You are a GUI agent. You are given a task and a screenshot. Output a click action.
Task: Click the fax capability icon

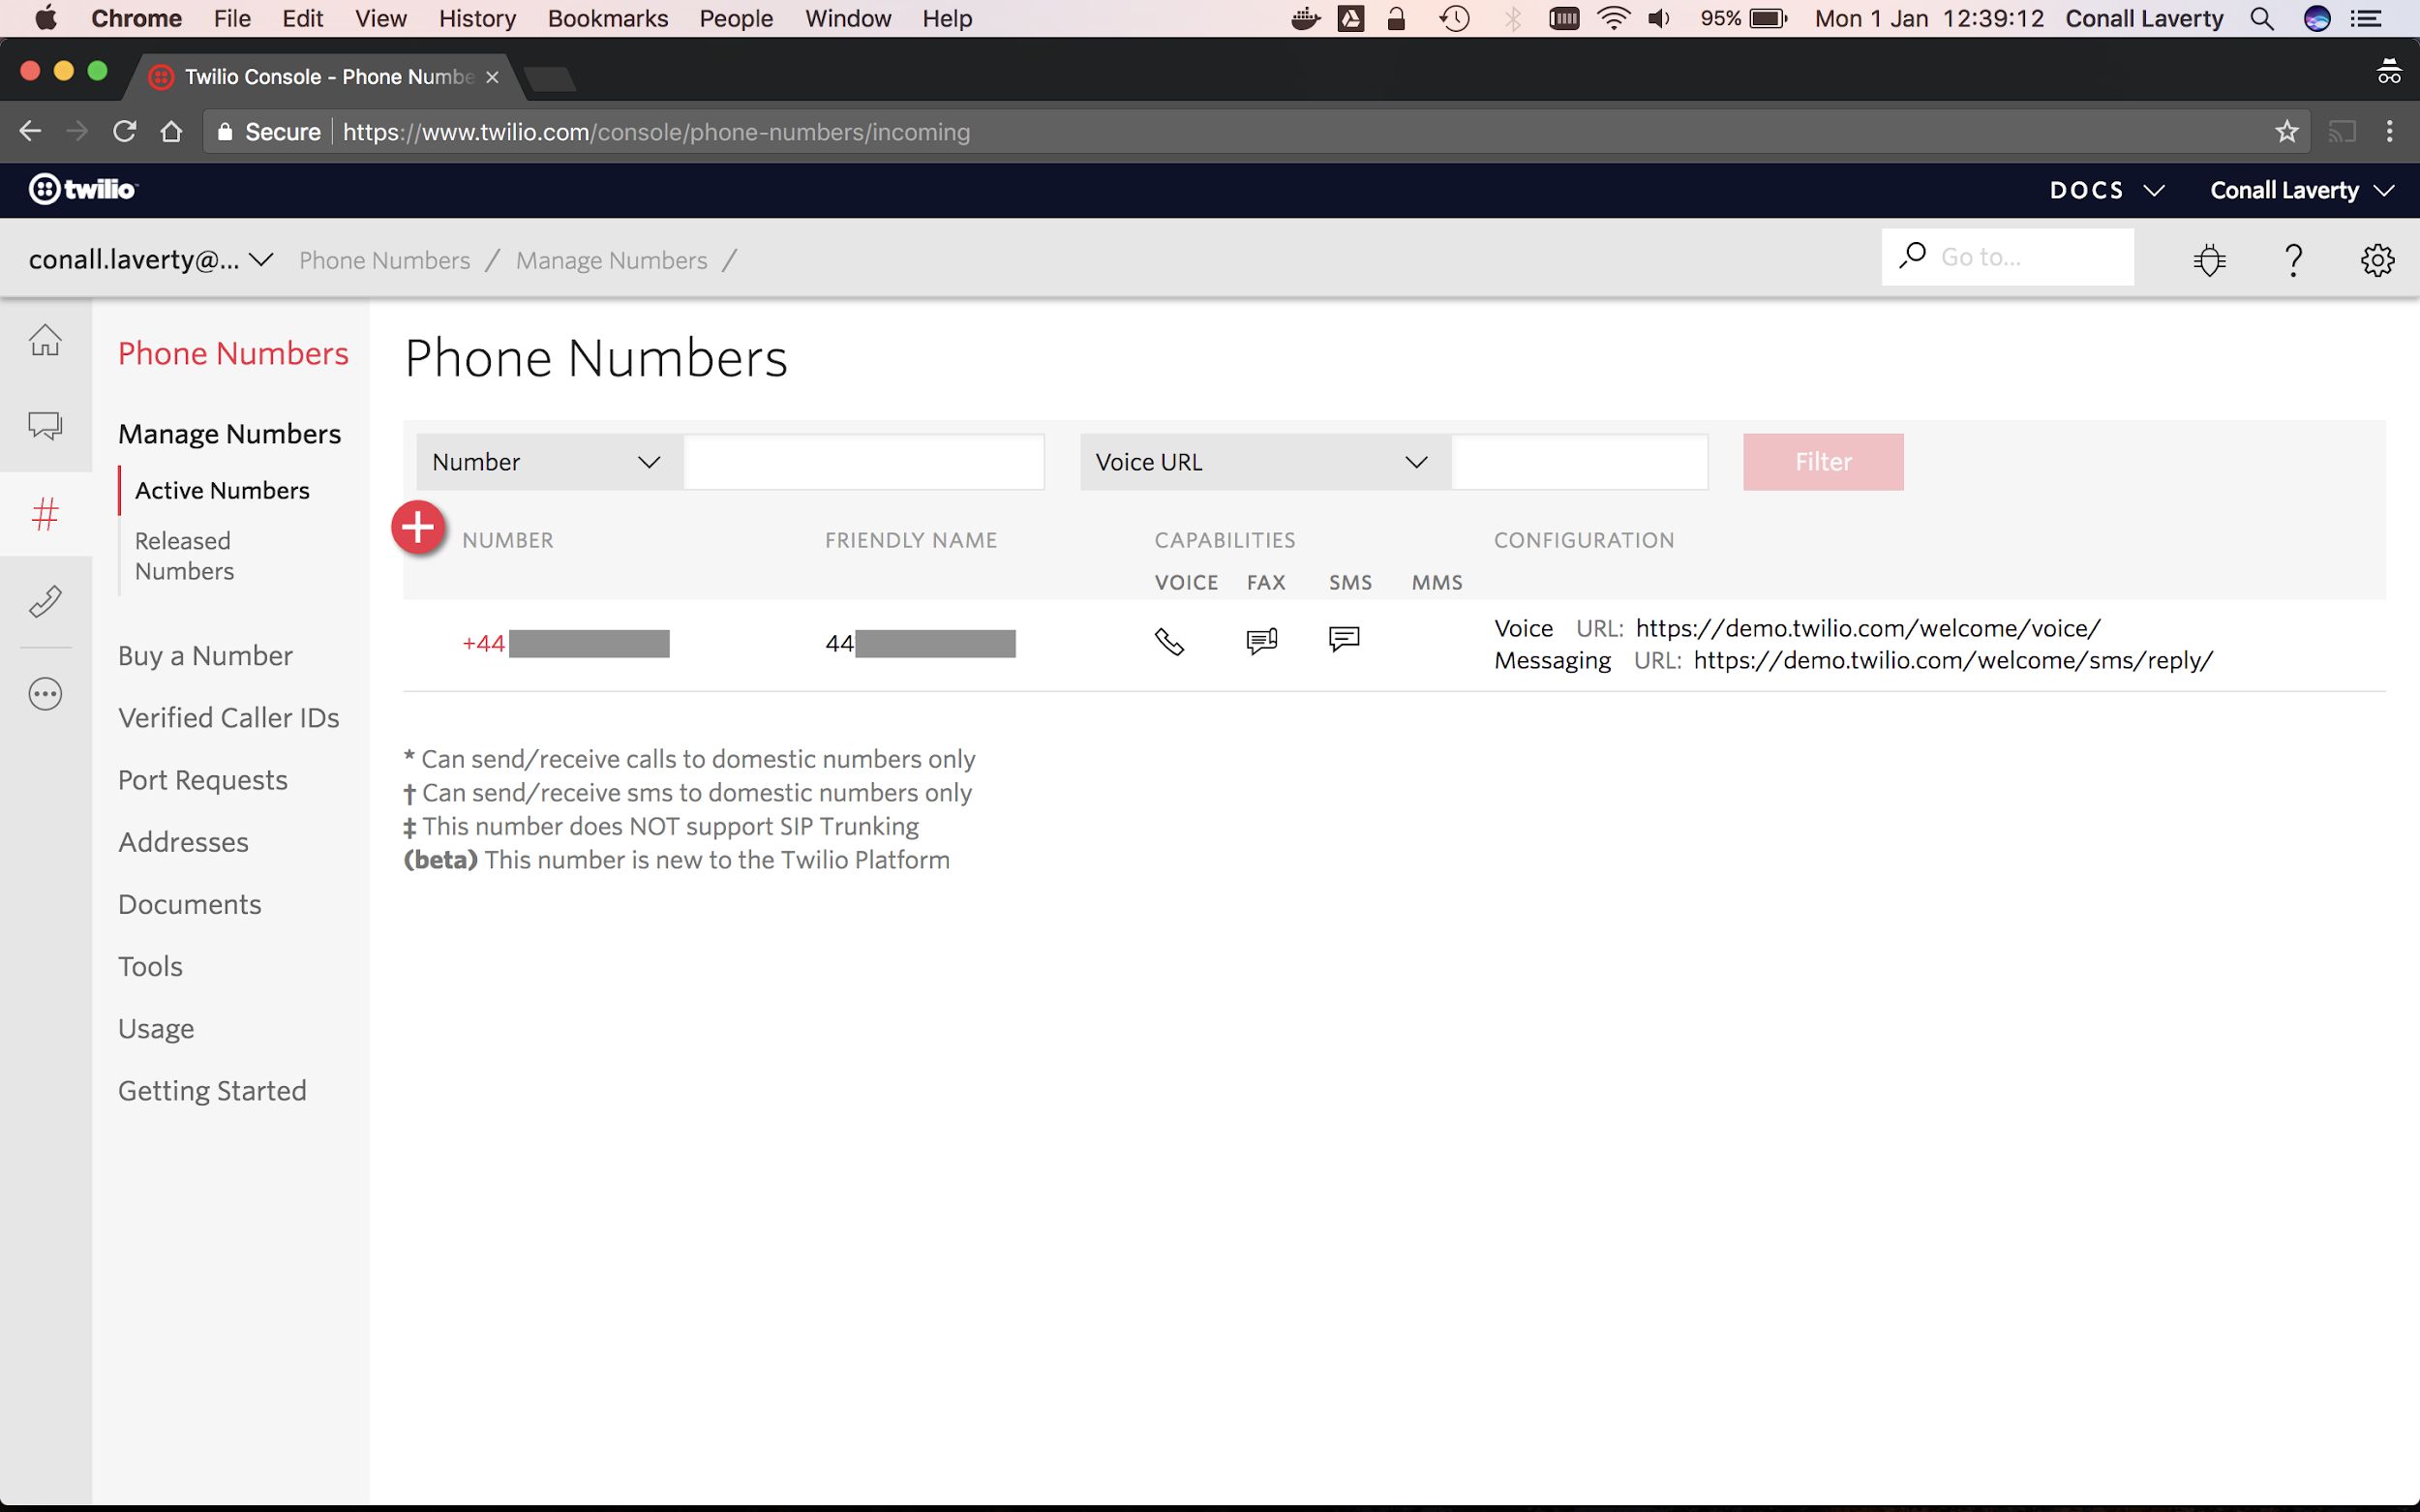1262,640
